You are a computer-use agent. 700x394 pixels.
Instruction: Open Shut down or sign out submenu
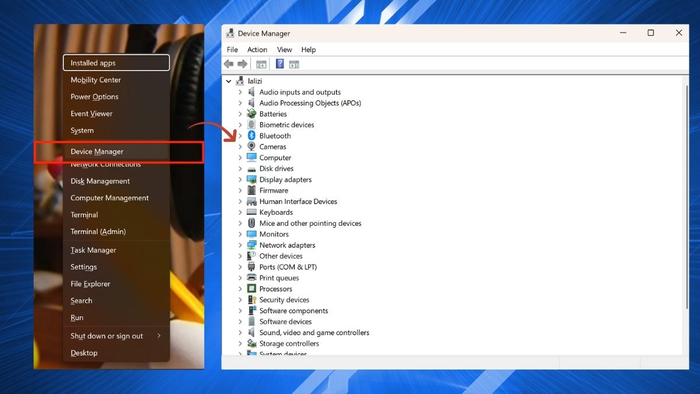point(116,336)
